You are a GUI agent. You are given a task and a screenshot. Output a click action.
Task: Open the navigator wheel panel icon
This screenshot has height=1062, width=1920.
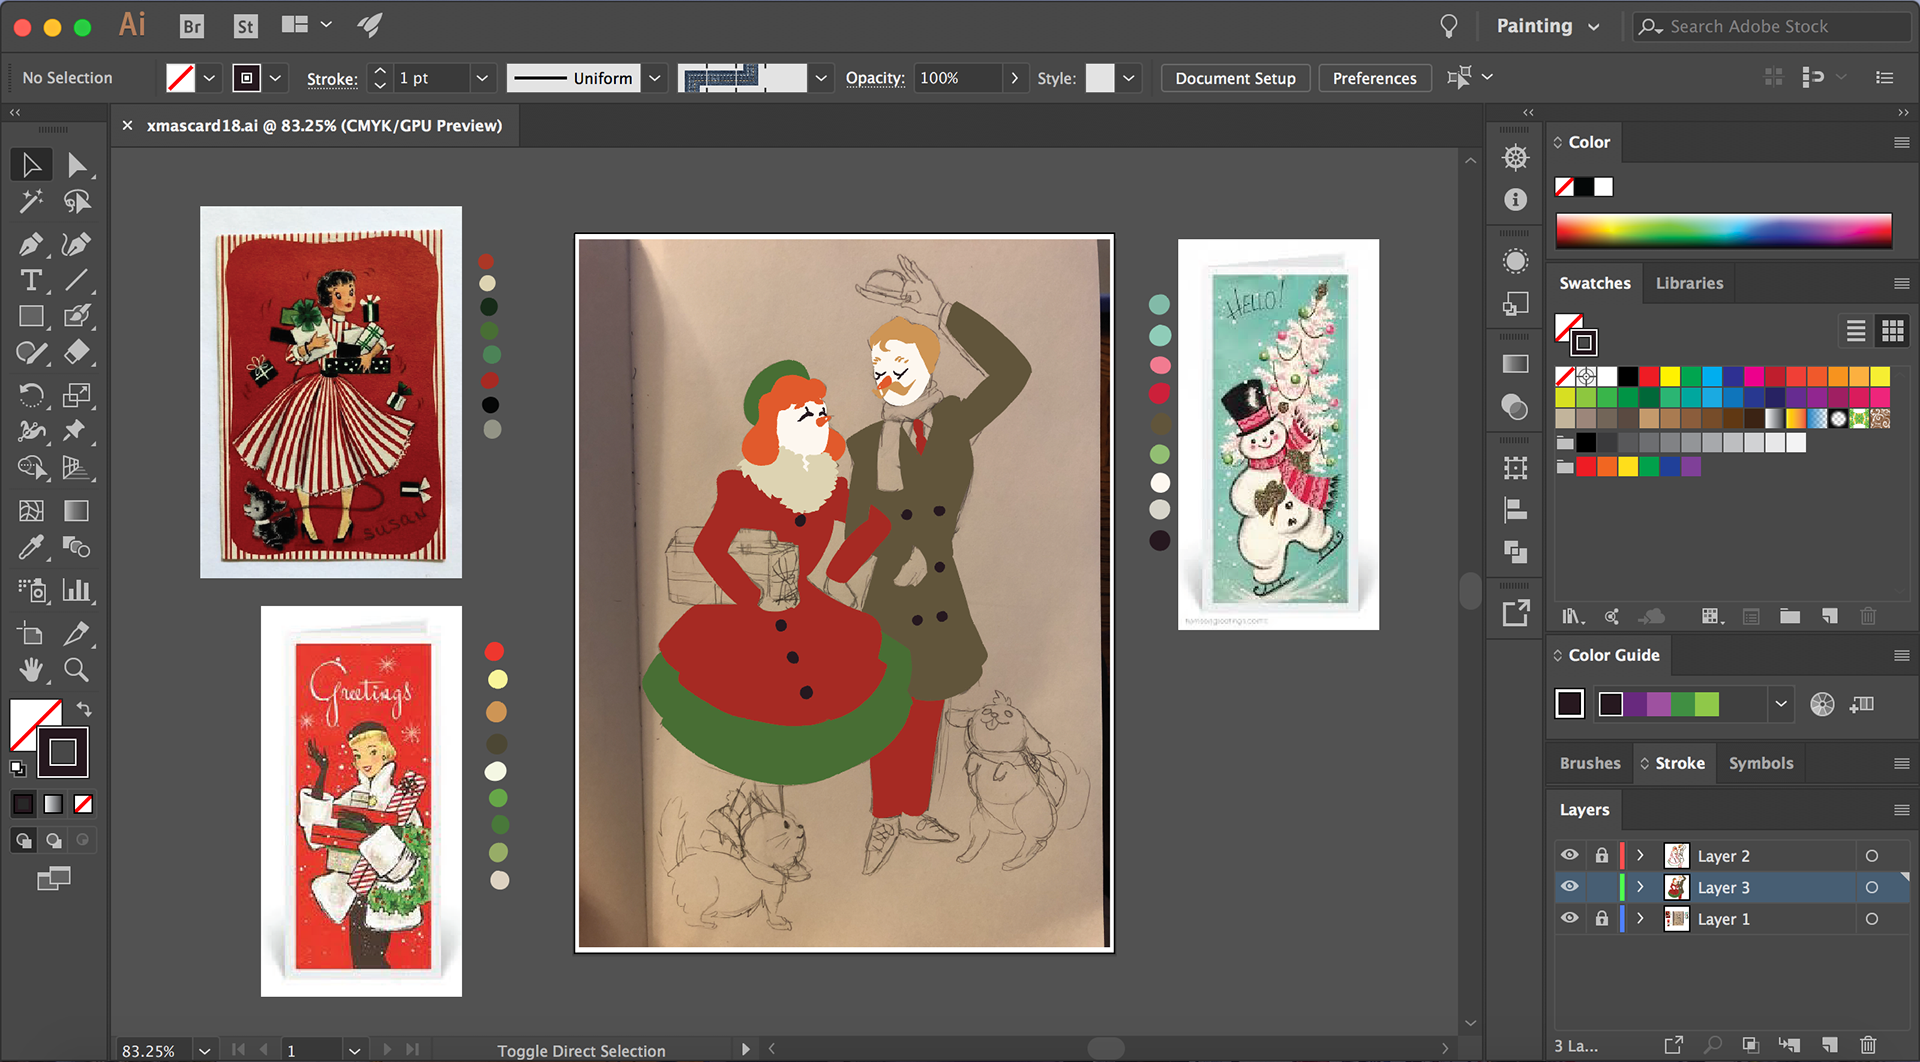coord(1515,157)
